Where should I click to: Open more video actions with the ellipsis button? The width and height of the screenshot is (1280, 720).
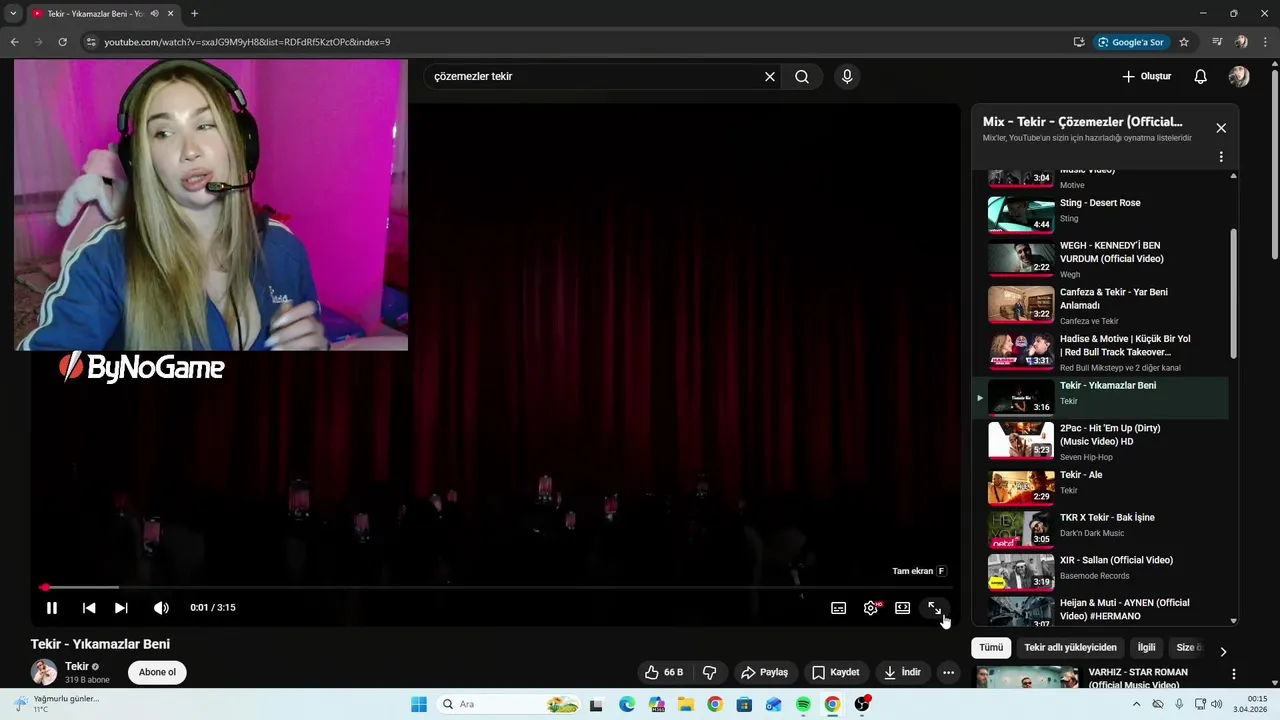coord(948,672)
